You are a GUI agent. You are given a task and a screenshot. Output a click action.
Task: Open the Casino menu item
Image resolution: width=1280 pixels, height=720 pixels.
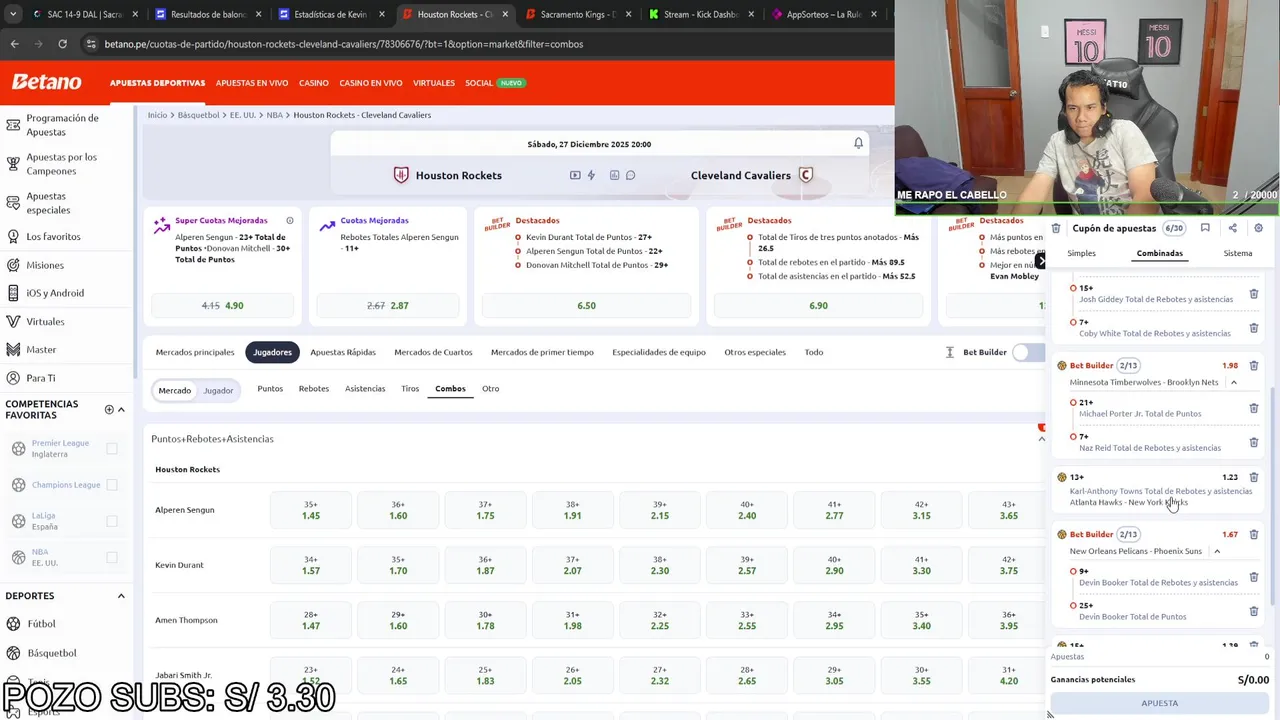(x=313, y=83)
